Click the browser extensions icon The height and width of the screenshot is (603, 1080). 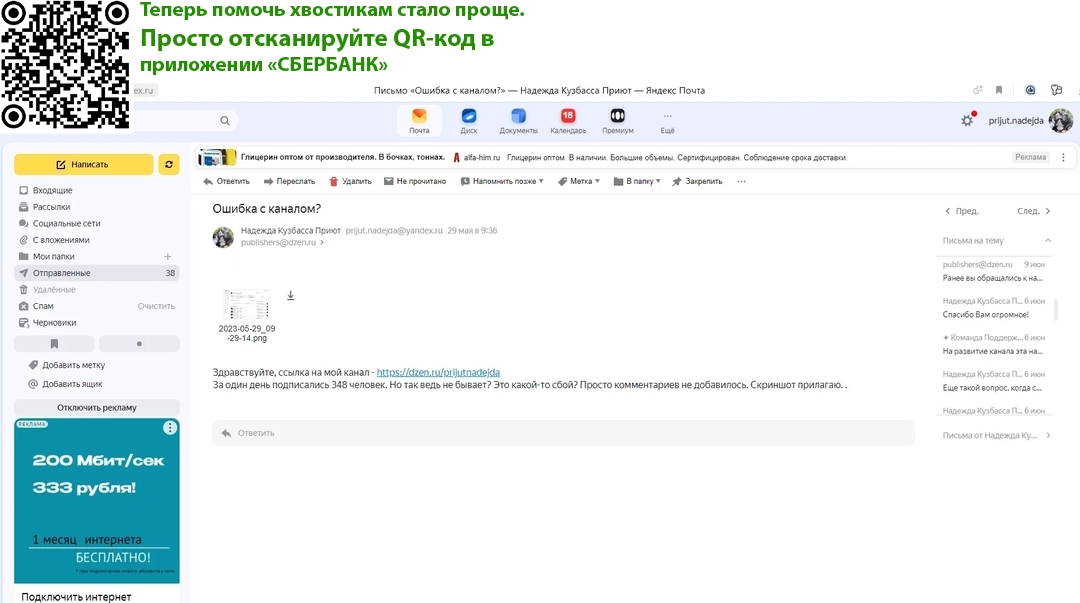[x=1056, y=90]
